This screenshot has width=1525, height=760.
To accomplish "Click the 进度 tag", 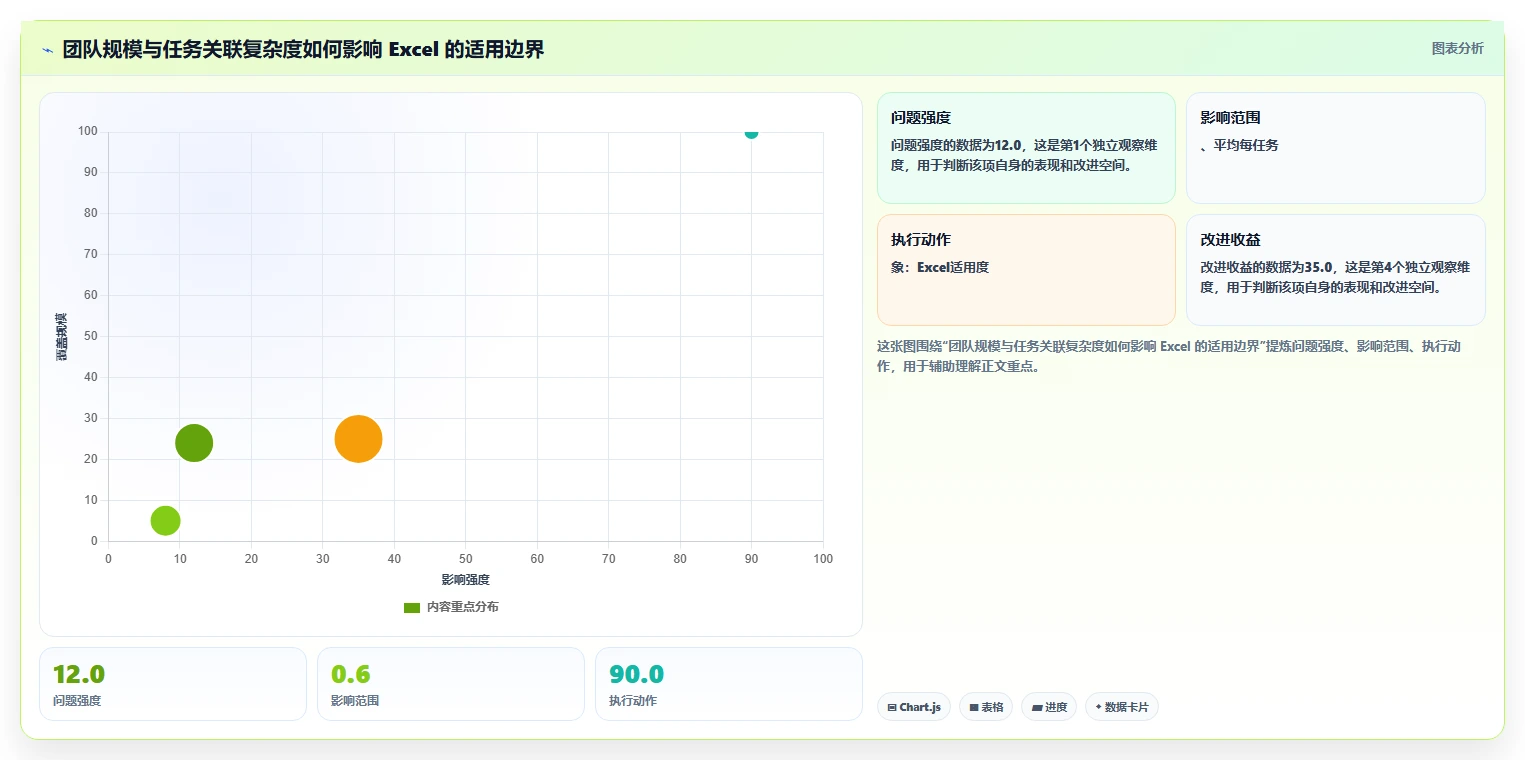I will (1049, 707).
